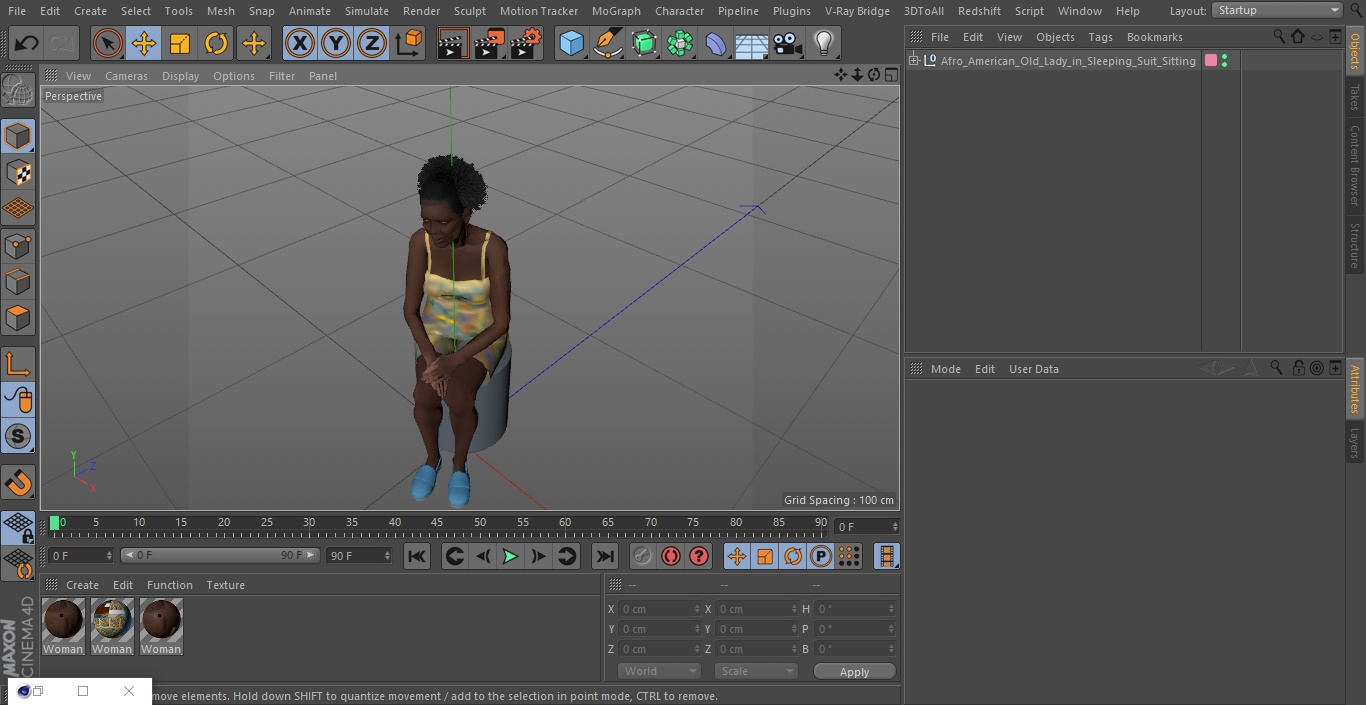Image resolution: width=1366 pixels, height=705 pixels.
Task: Click frame 45 on timeline ruler
Action: coord(437,522)
